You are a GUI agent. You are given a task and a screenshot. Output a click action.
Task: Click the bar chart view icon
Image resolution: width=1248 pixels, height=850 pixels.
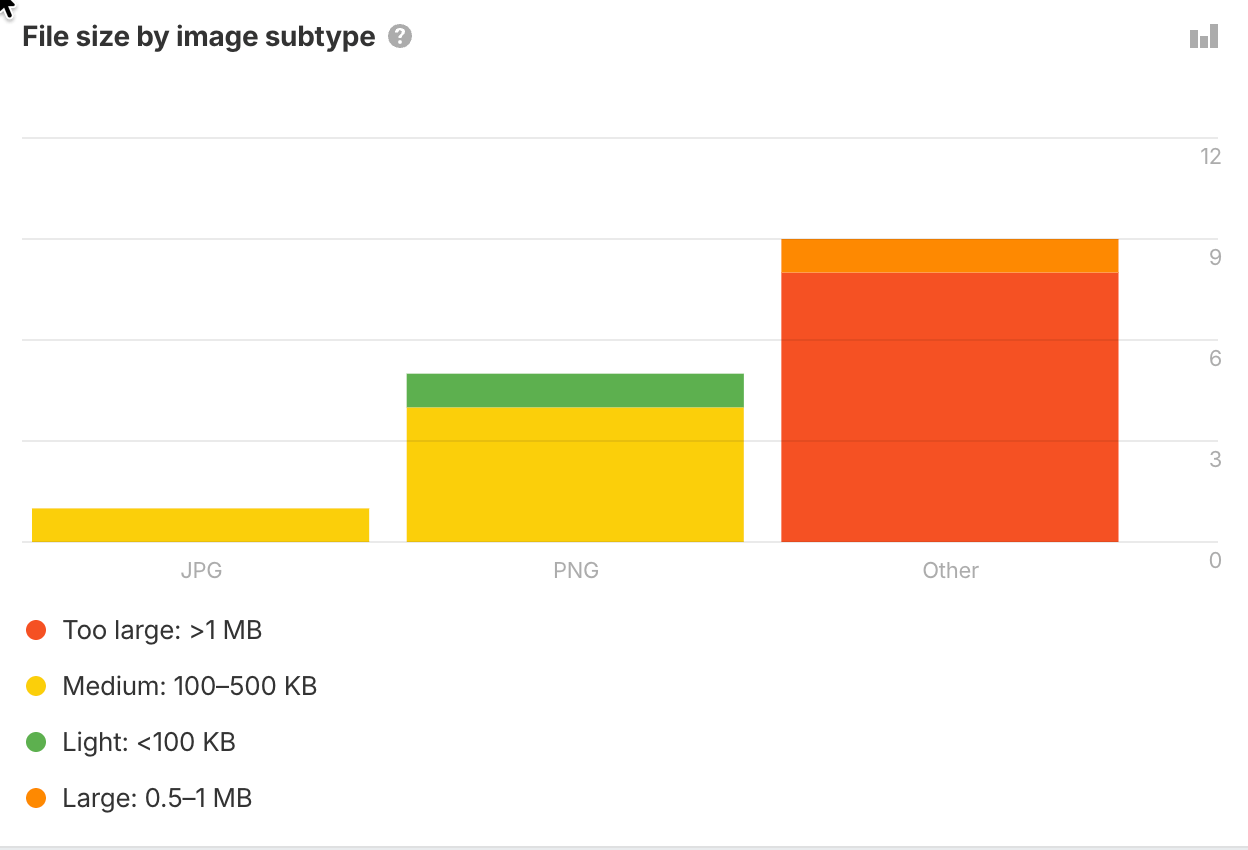[x=1204, y=37]
